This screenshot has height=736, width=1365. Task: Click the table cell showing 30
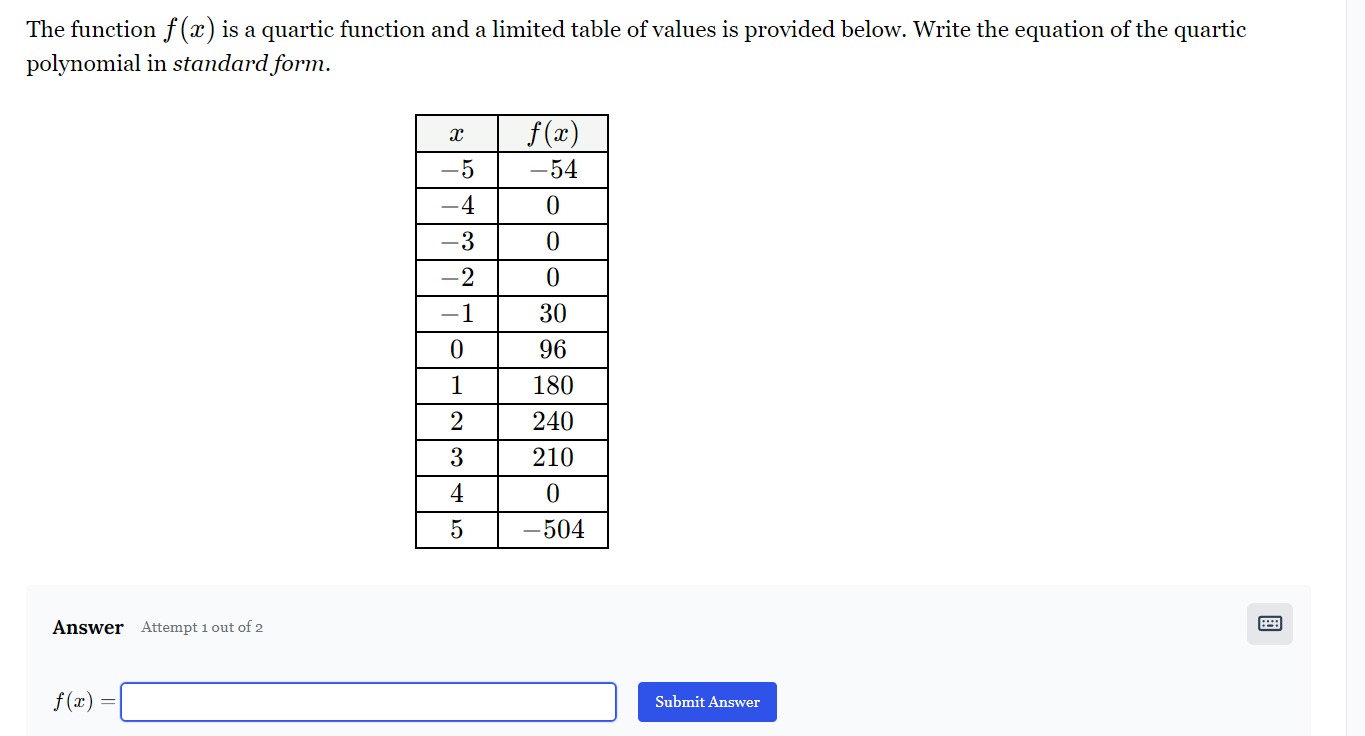[553, 314]
